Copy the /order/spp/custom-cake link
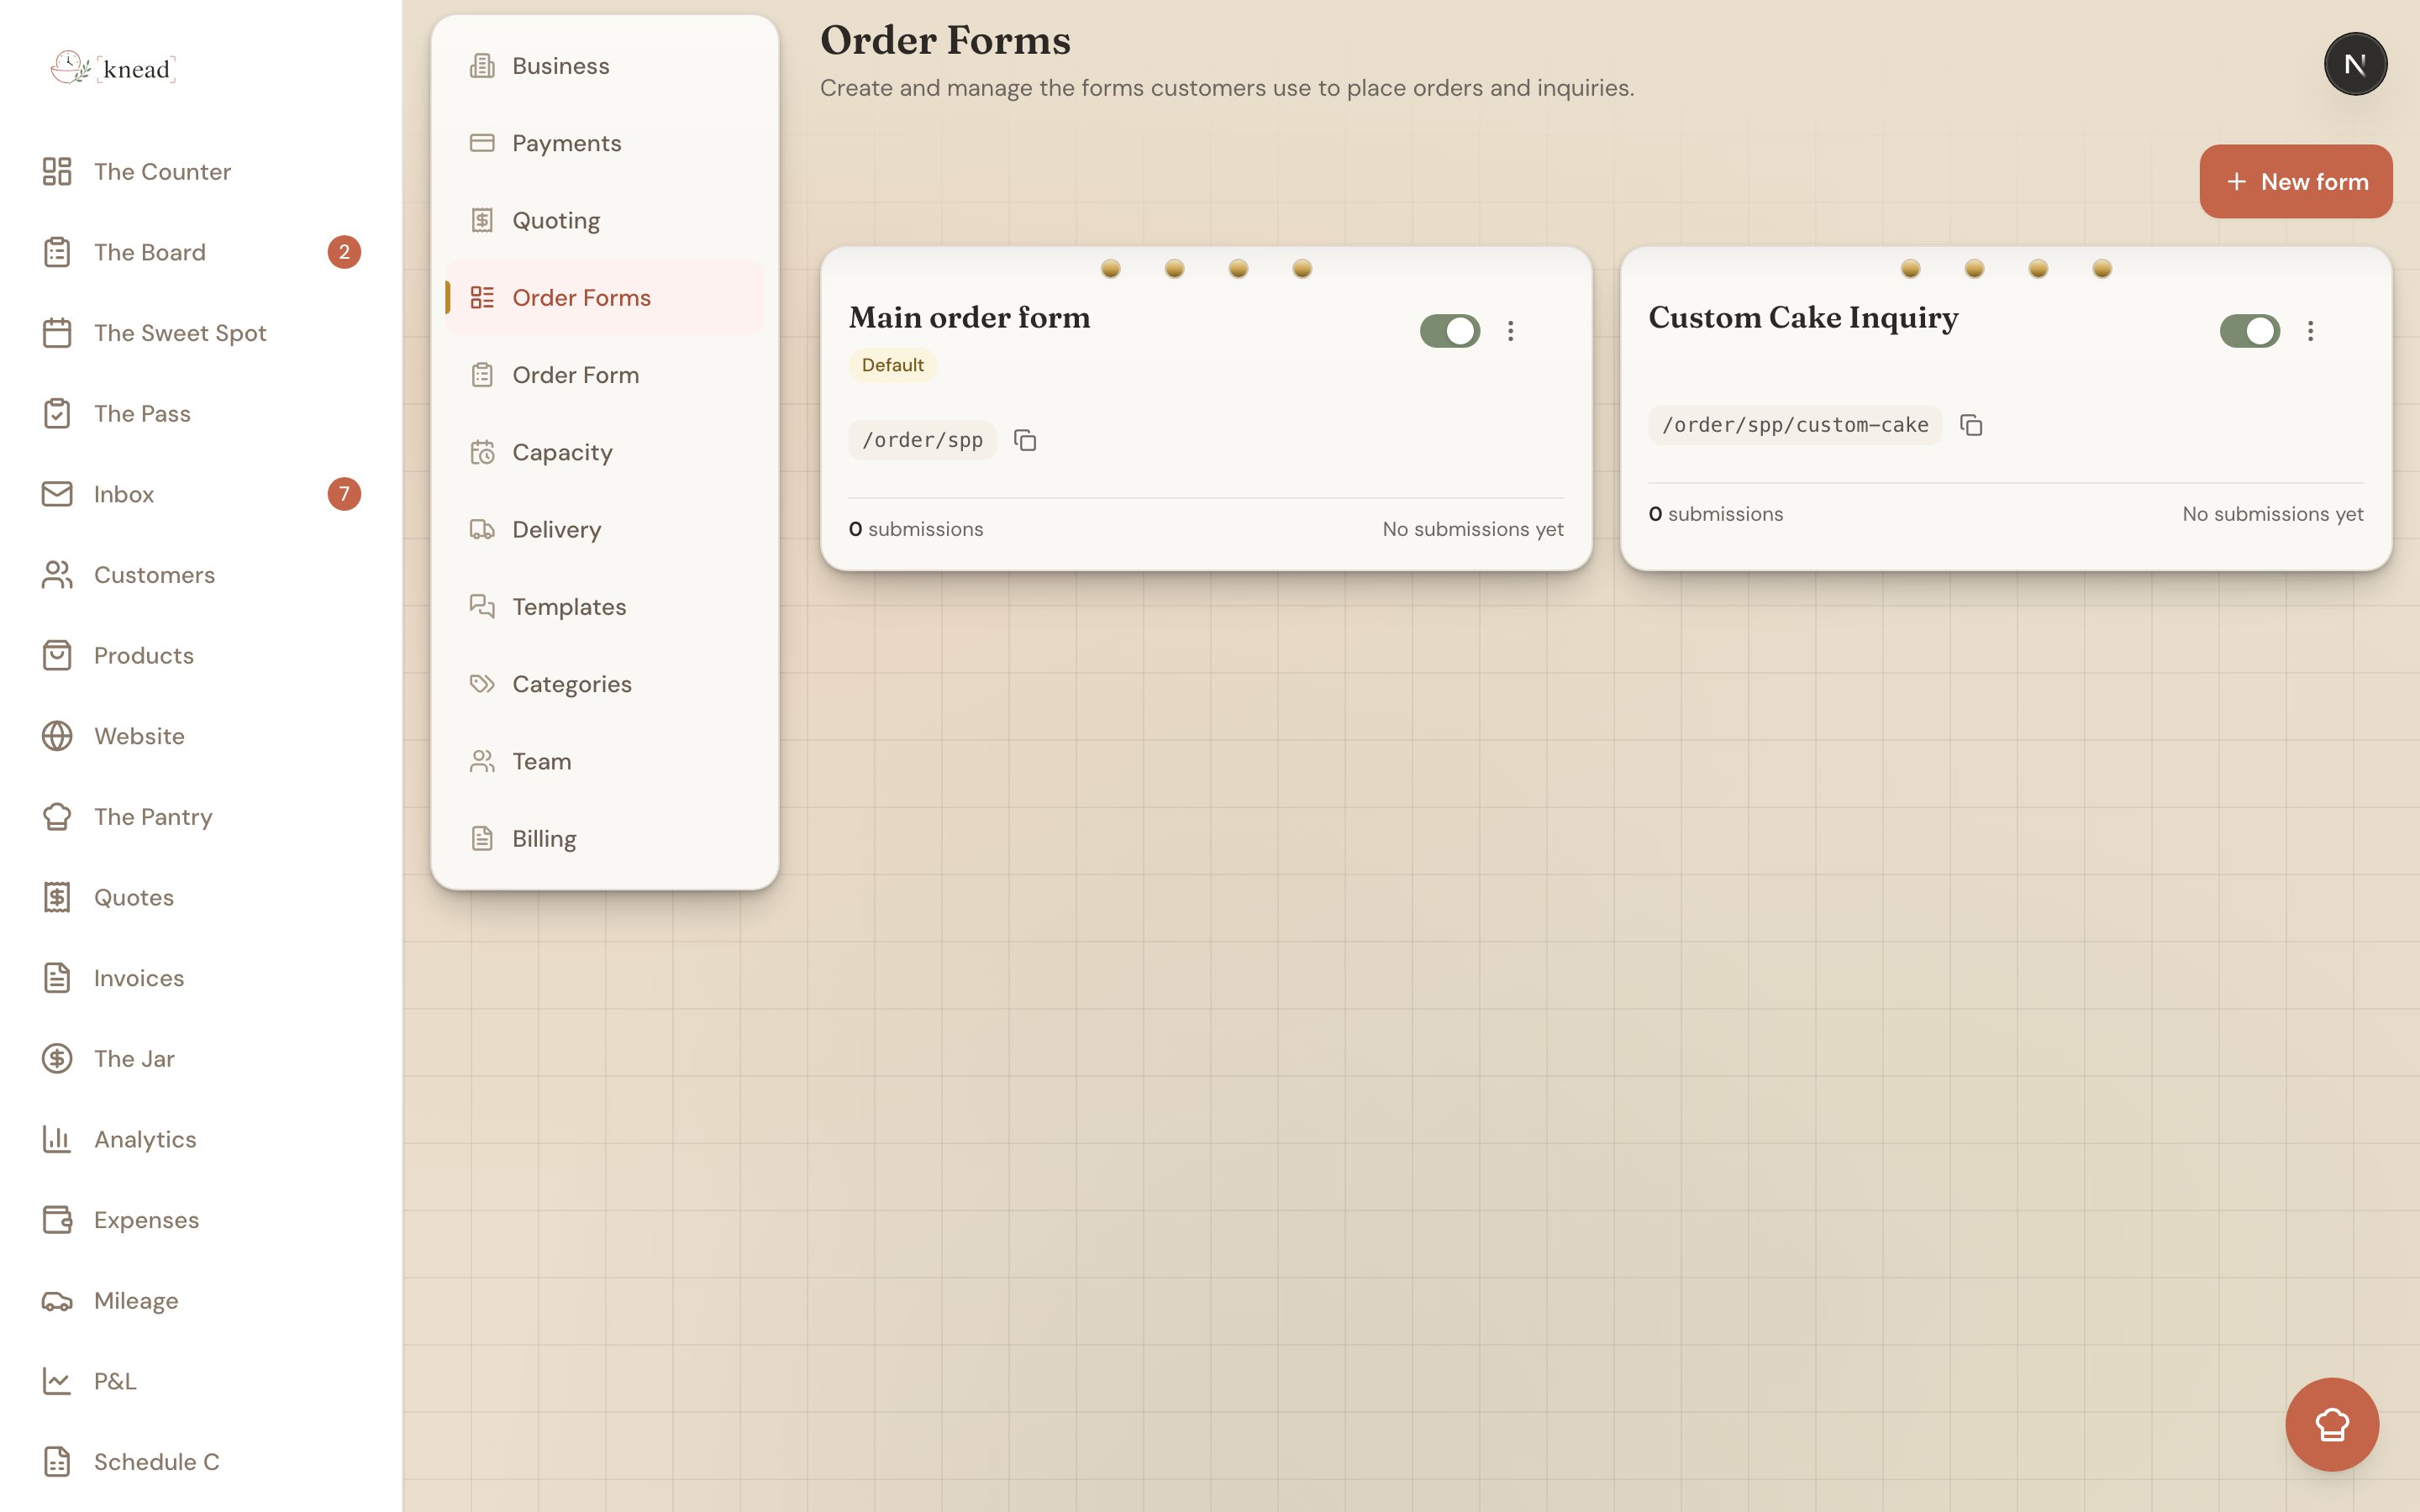 [1971, 425]
